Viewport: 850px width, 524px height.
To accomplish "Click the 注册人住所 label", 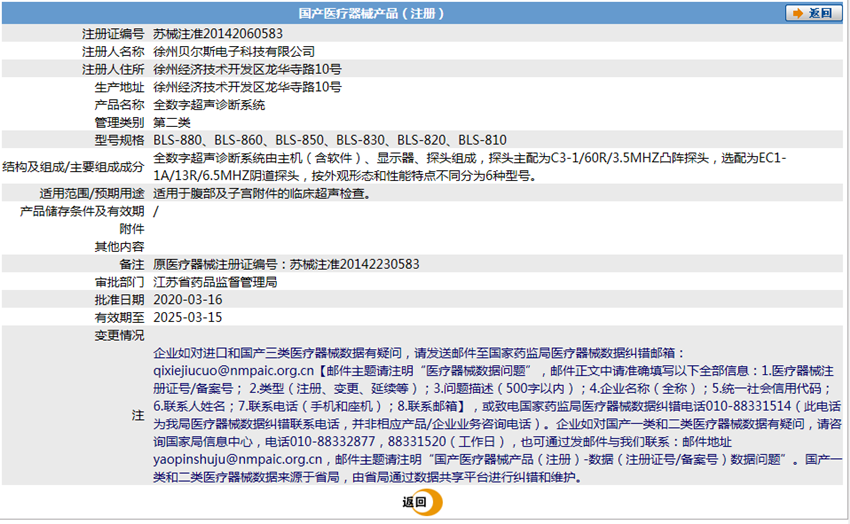I will pyautogui.click(x=113, y=69).
